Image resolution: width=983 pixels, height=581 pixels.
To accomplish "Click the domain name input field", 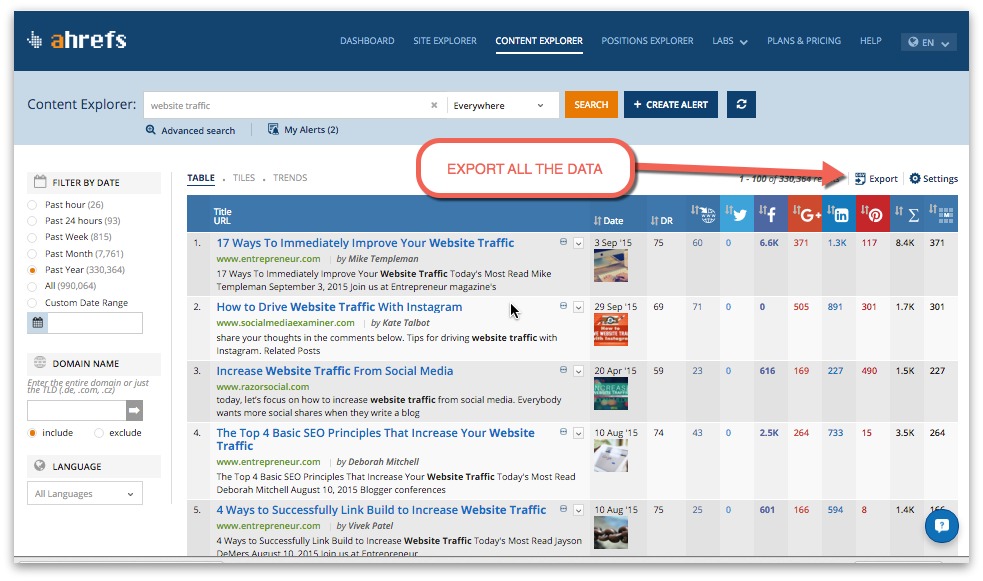I will 76,411.
